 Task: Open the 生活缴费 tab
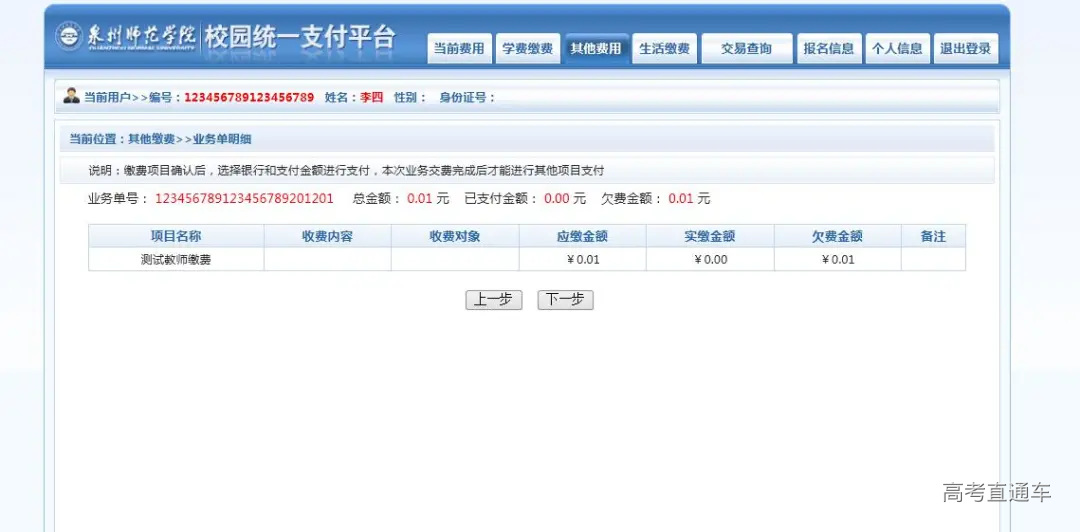point(665,49)
